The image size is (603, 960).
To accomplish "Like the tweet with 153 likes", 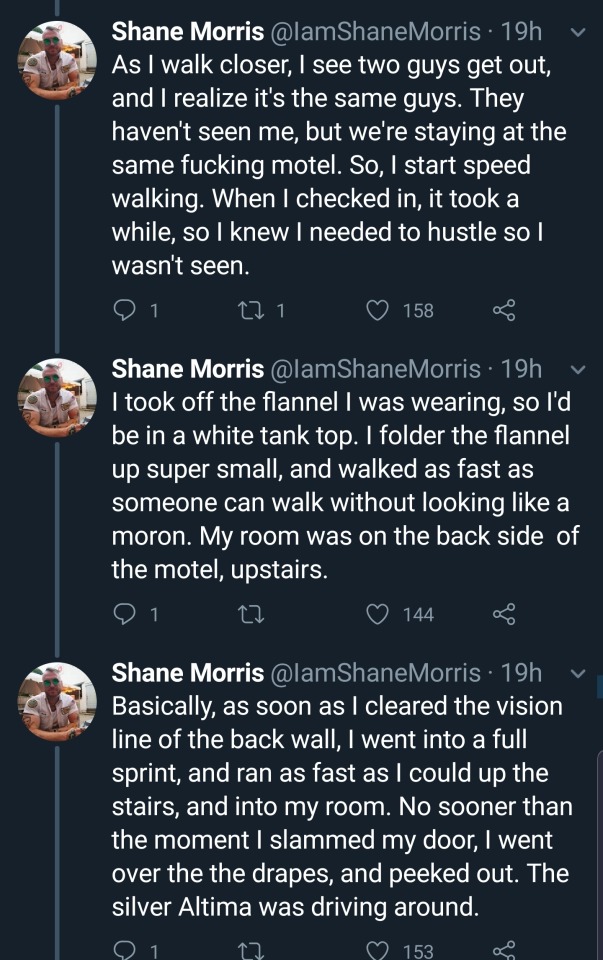I will 377,950.
